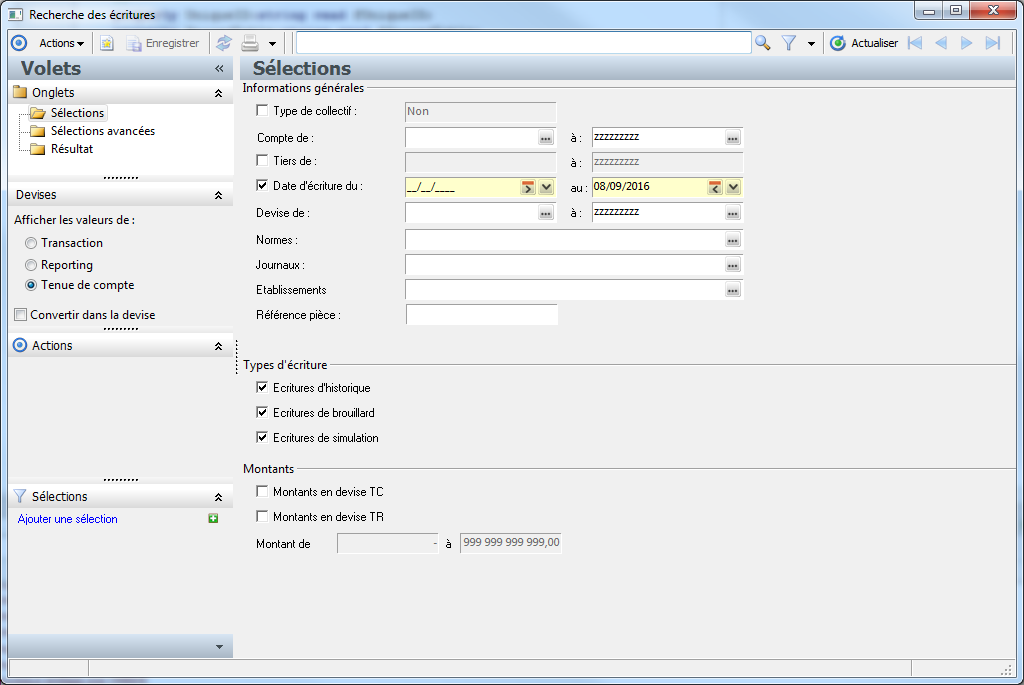Open the Journaux lookup ellipsis button
This screenshot has width=1024, height=685.
733,266
